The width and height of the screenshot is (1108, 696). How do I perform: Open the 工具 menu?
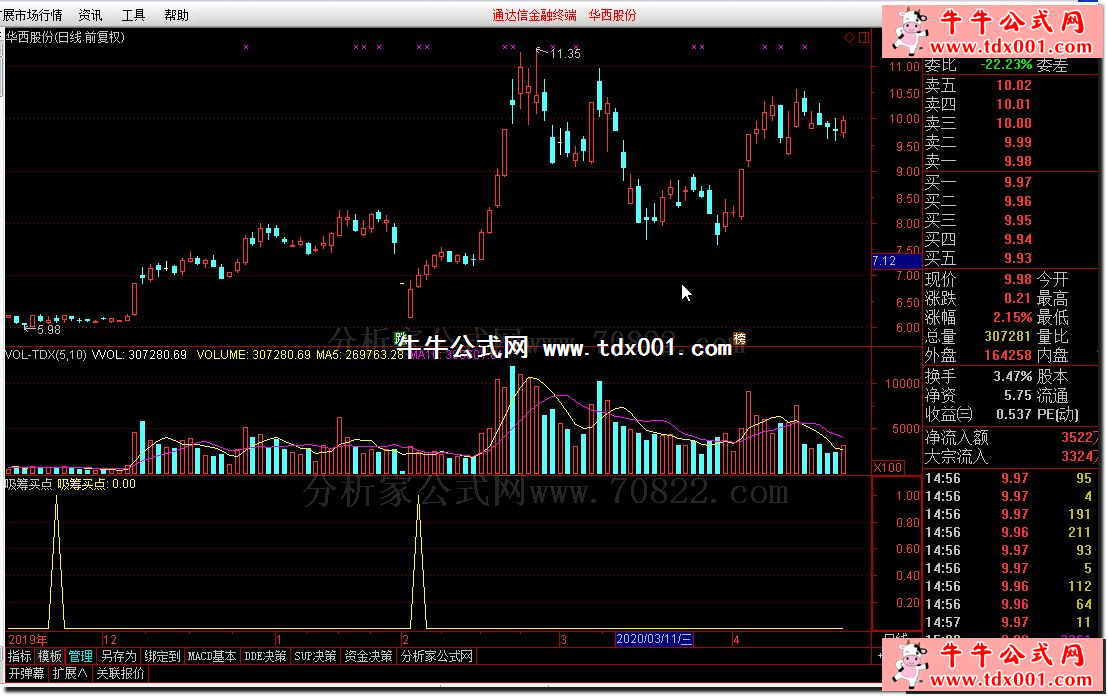point(134,15)
